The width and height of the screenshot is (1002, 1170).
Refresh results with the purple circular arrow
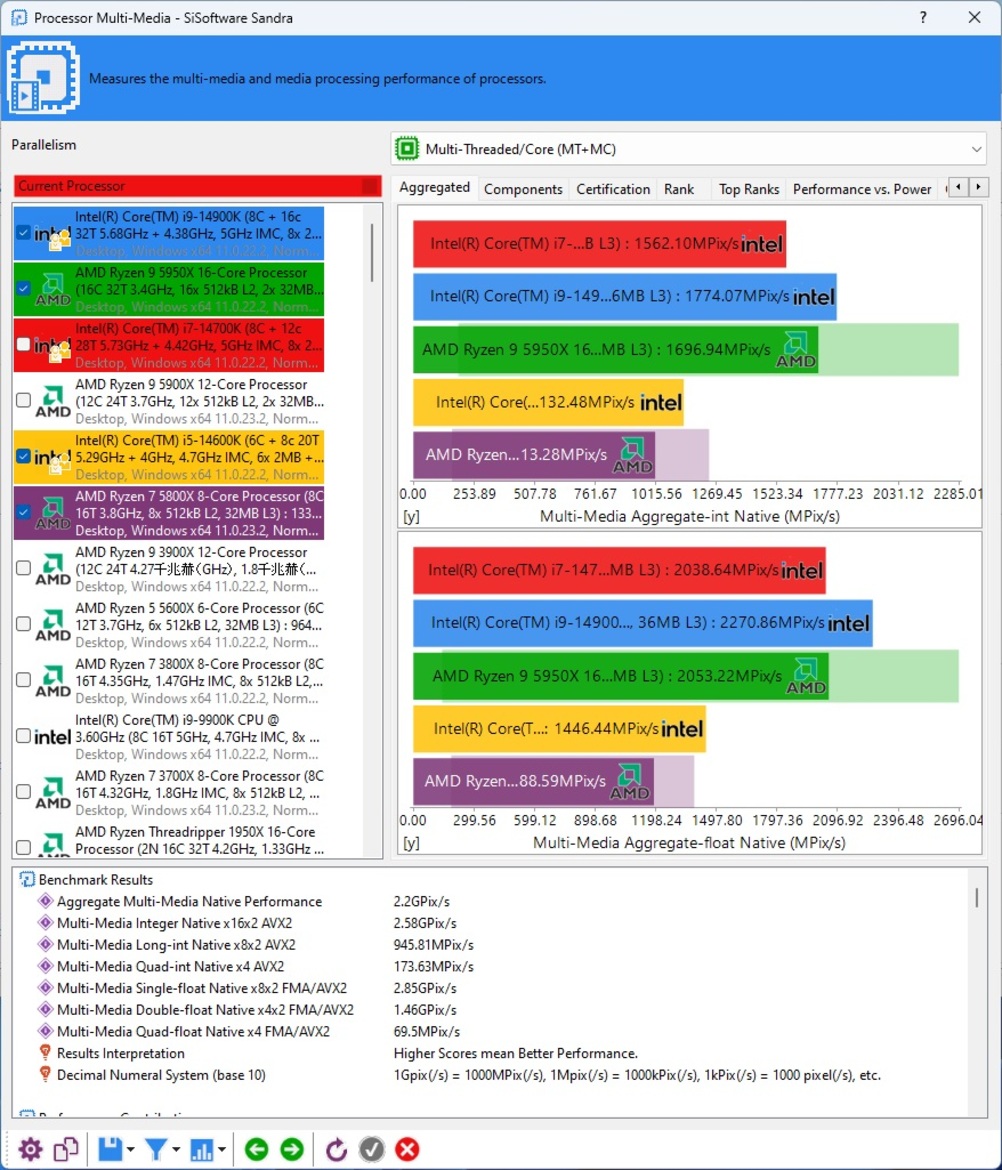(x=336, y=1149)
